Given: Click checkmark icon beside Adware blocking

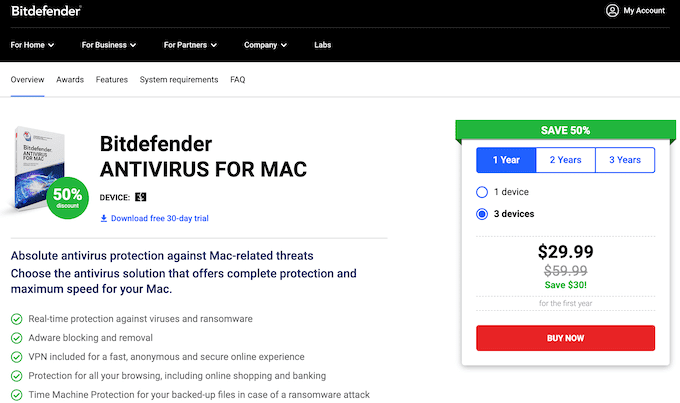Looking at the screenshot, I should pos(16,338).
